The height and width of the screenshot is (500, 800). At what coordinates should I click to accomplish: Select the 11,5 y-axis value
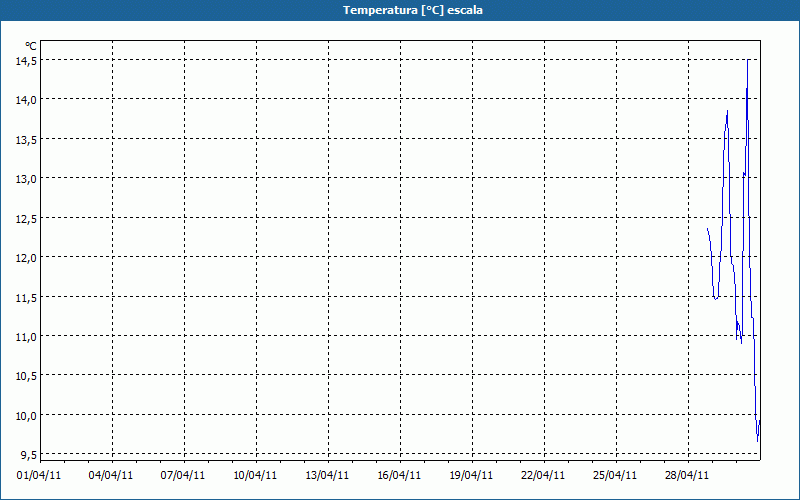(26, 297)
